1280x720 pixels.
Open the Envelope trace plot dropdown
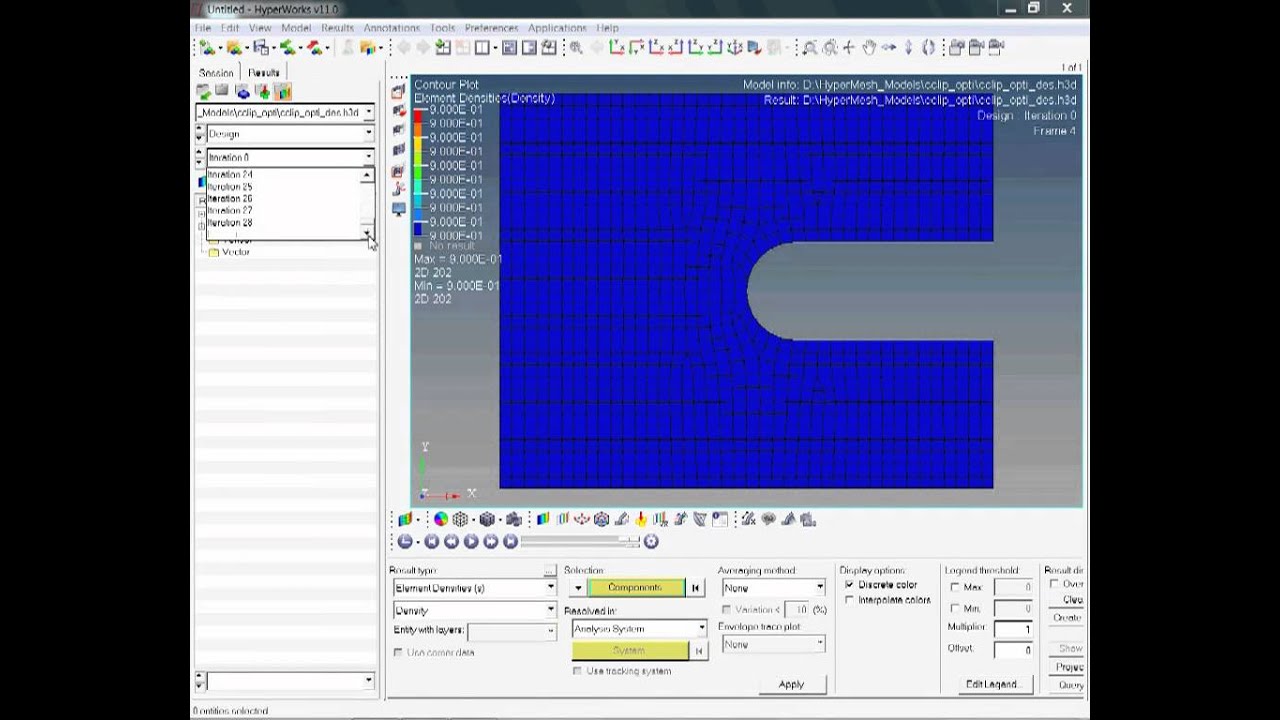pos(819,644)
